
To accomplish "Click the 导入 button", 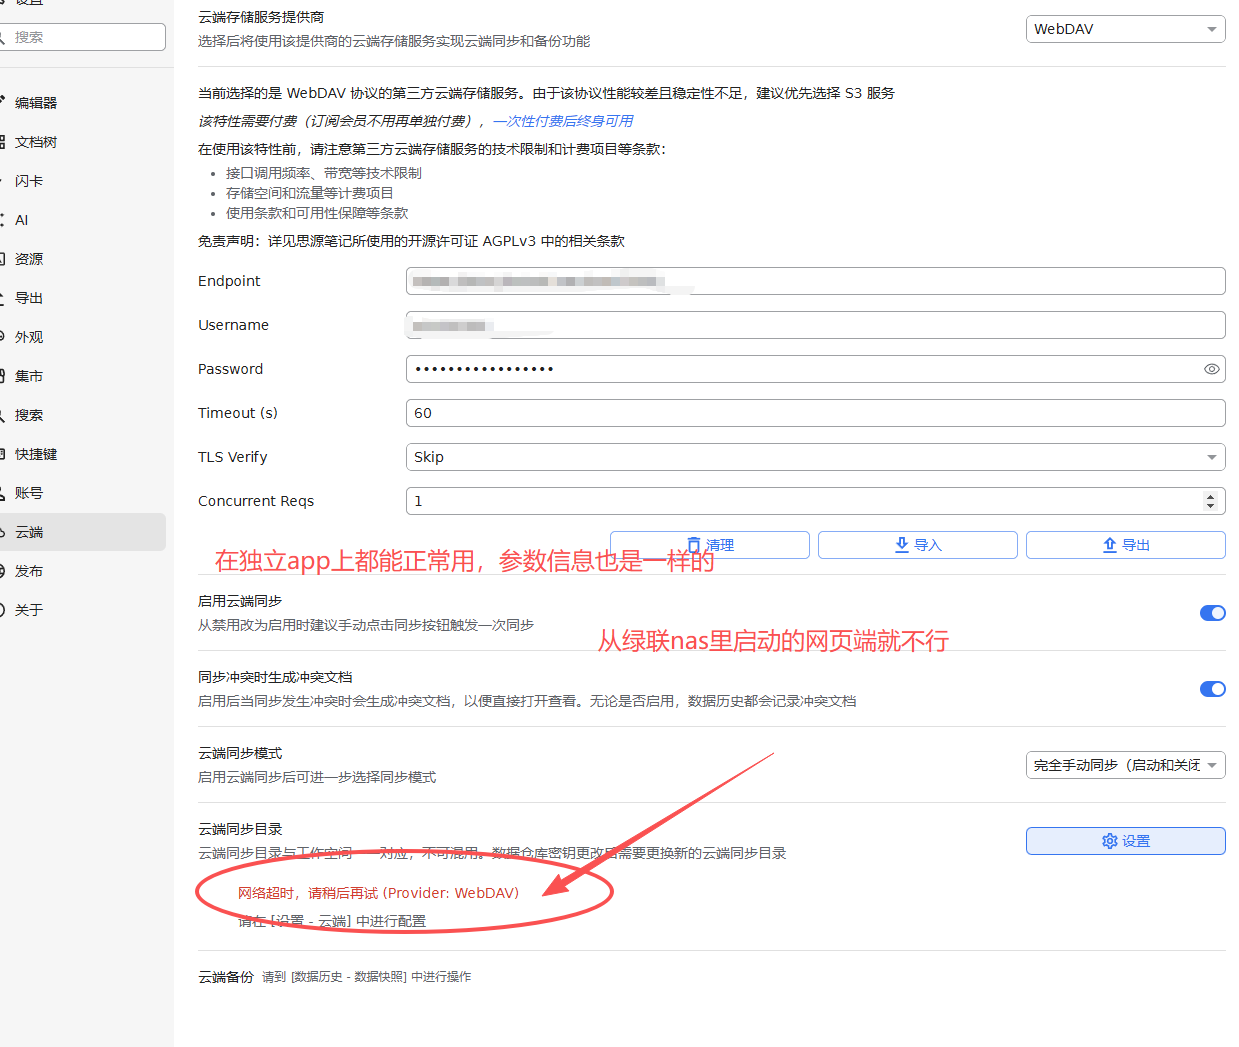I will [918, 545].
